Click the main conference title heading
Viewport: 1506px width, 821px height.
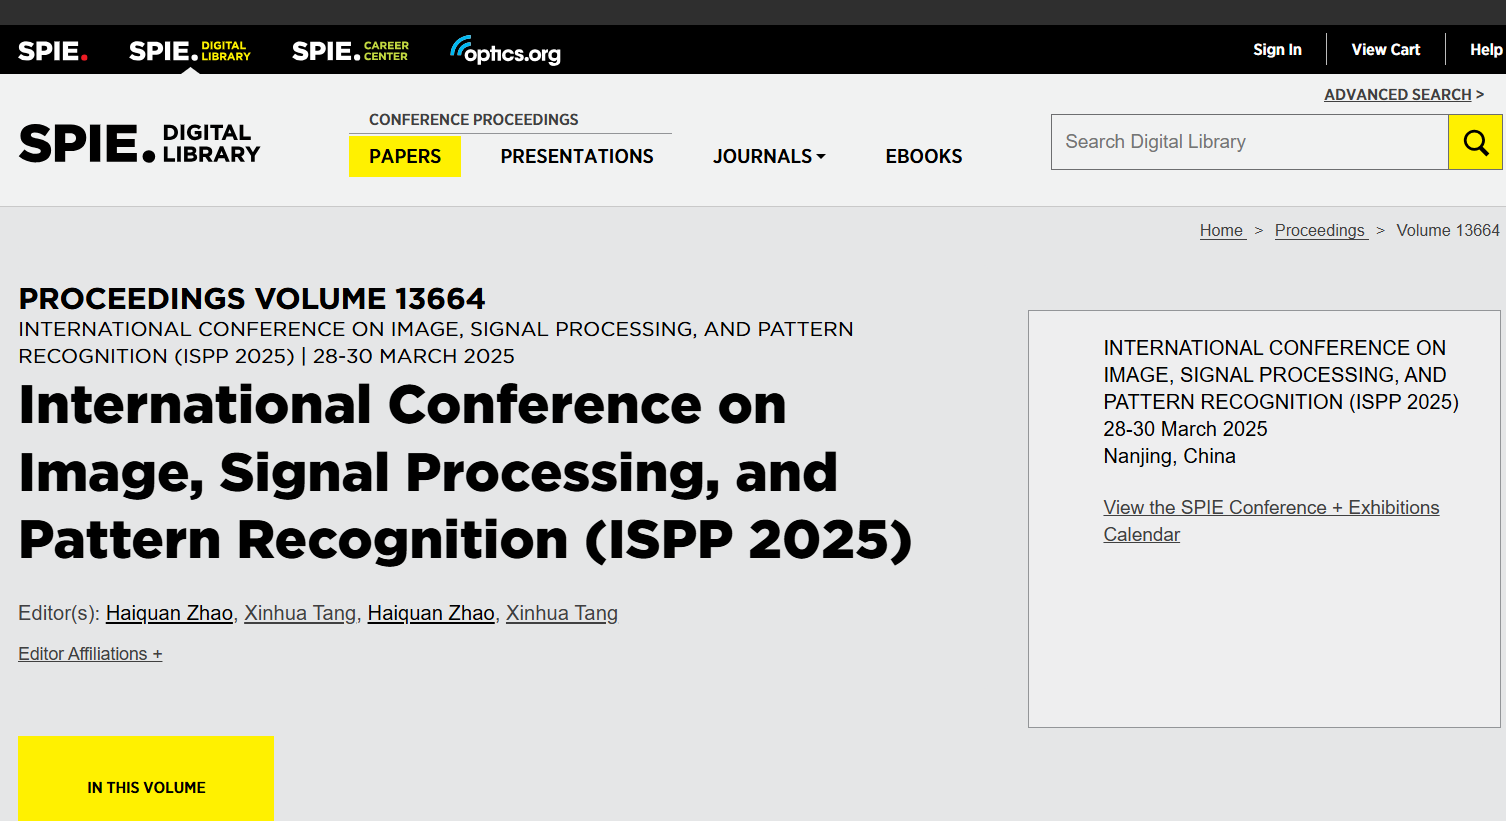coord(466,472)
